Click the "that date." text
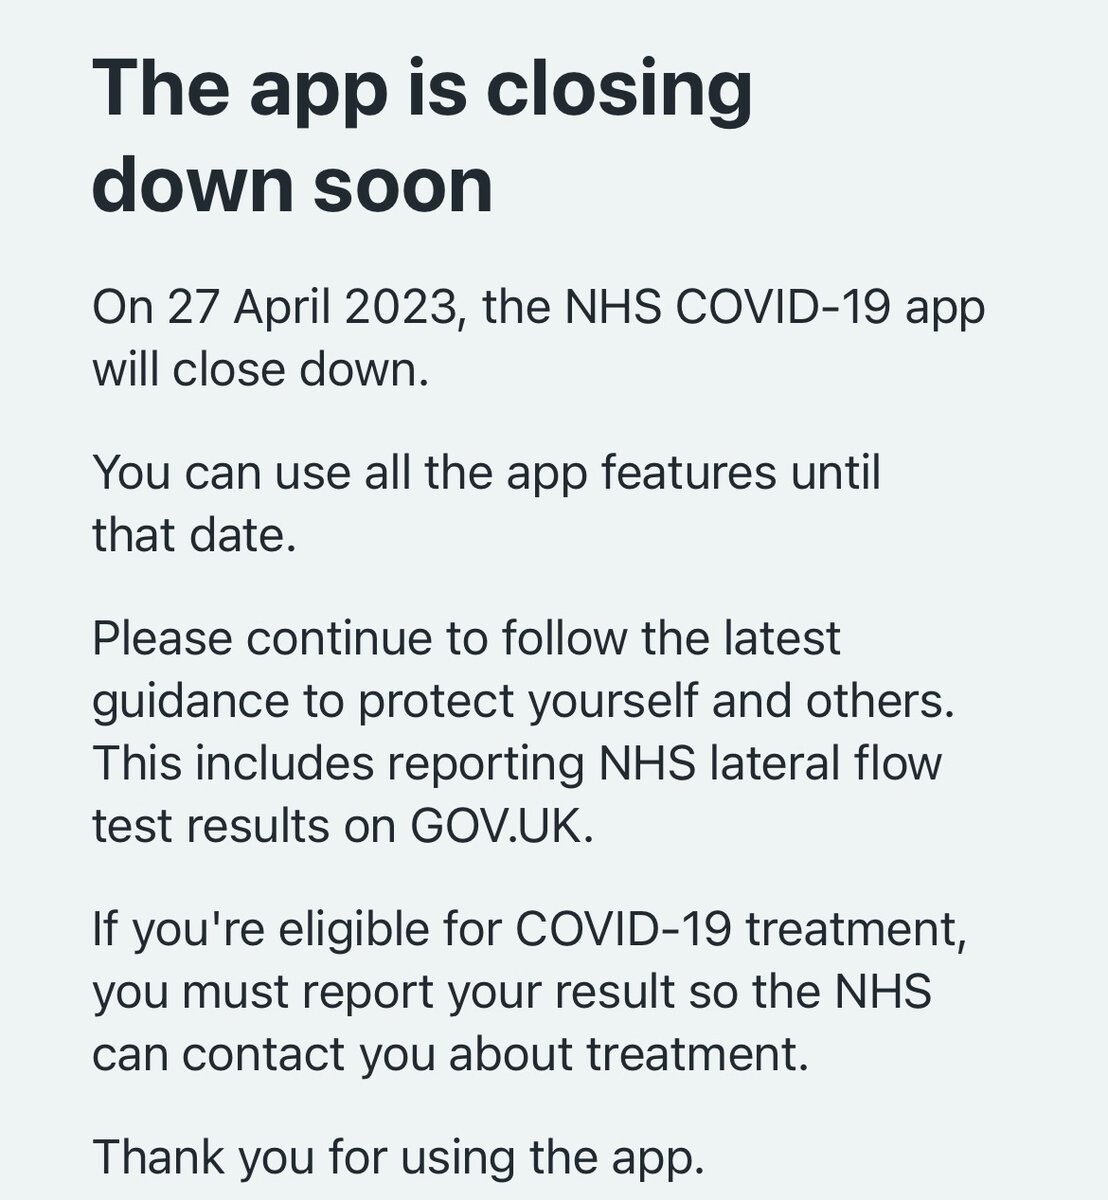This screenshot has width=1108, height=1200. click(x=194, y=536)
